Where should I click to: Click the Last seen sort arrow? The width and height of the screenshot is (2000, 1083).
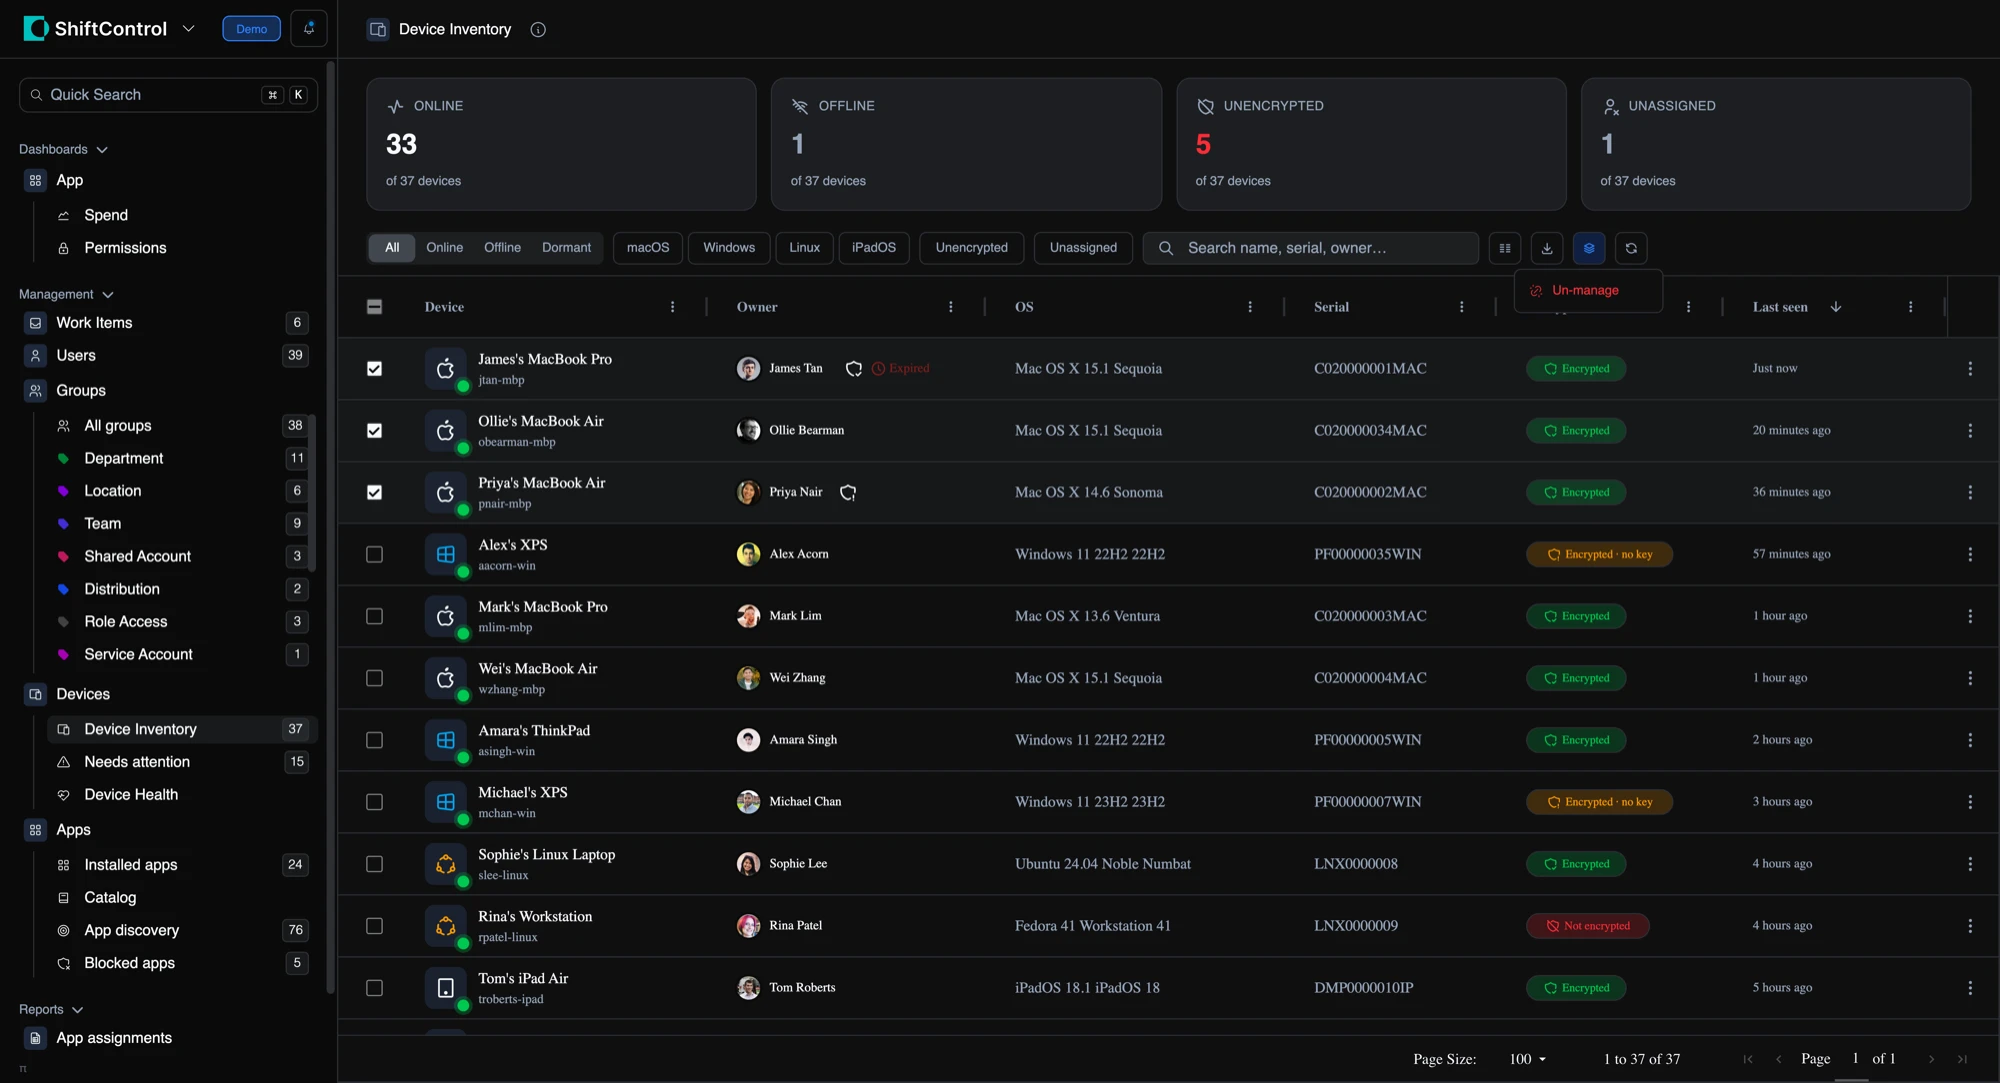pos(1836,307)
